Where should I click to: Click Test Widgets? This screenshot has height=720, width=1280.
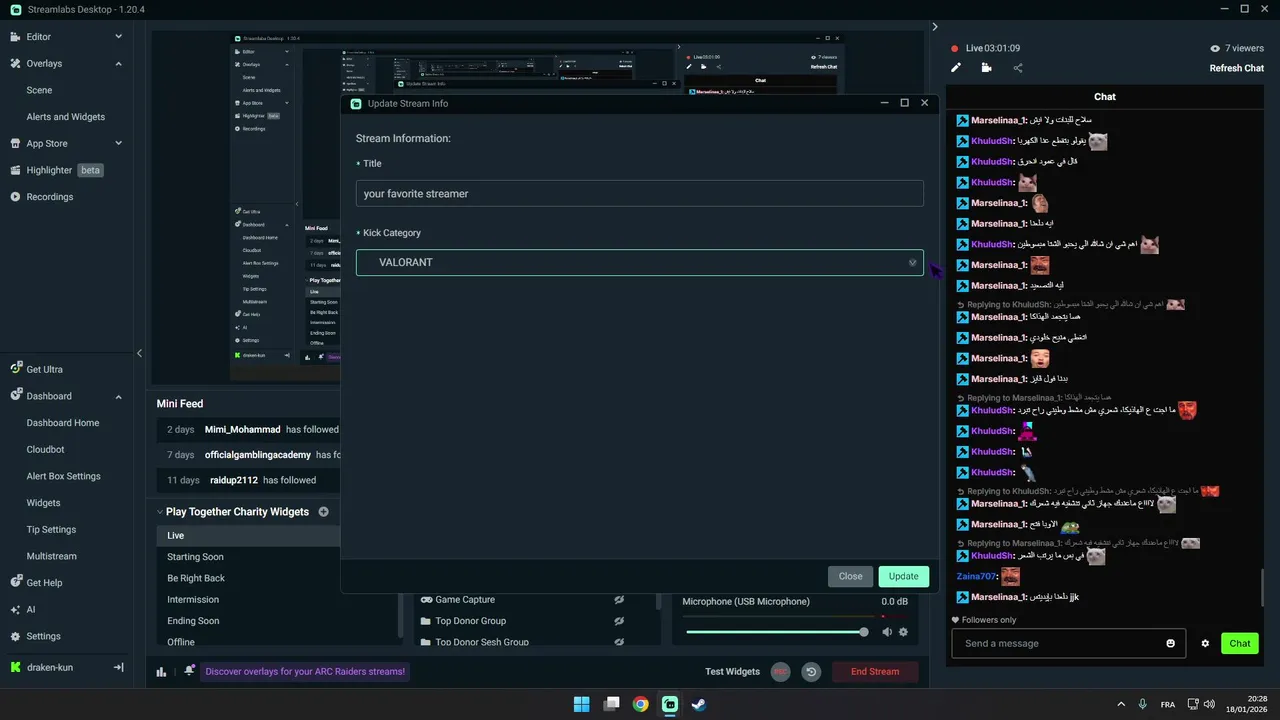(x=732, y=672)
